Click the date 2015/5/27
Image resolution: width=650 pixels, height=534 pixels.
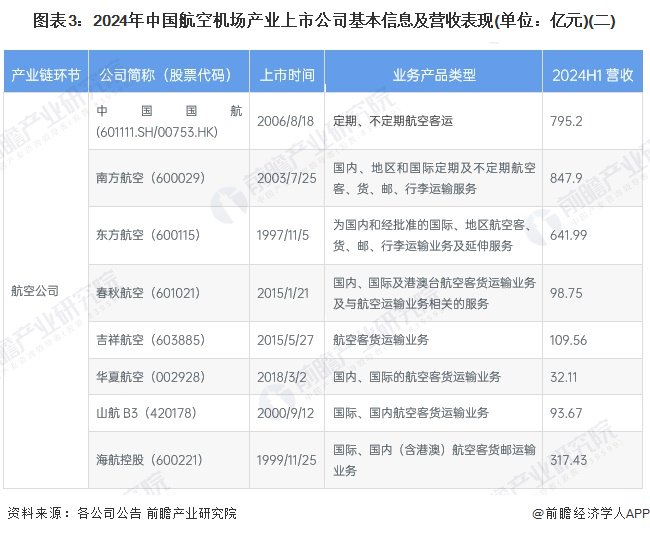285,340
